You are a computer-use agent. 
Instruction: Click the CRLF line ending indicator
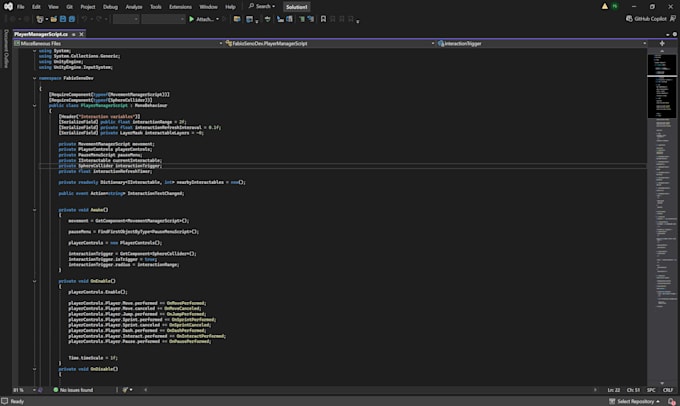point(668,390)
